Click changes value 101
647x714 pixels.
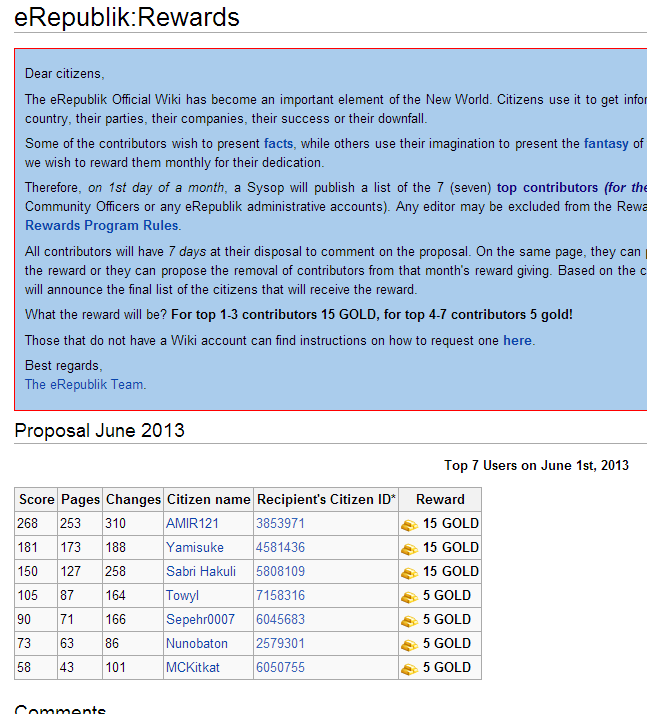(x=115, y=668)
